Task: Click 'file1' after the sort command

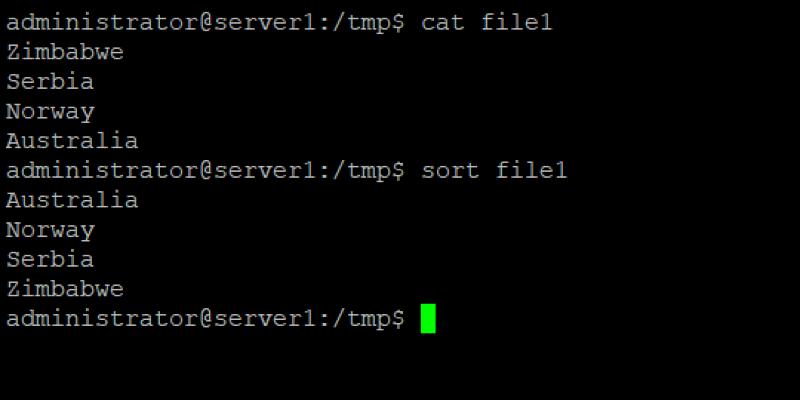Action: [x=531, y=171]
